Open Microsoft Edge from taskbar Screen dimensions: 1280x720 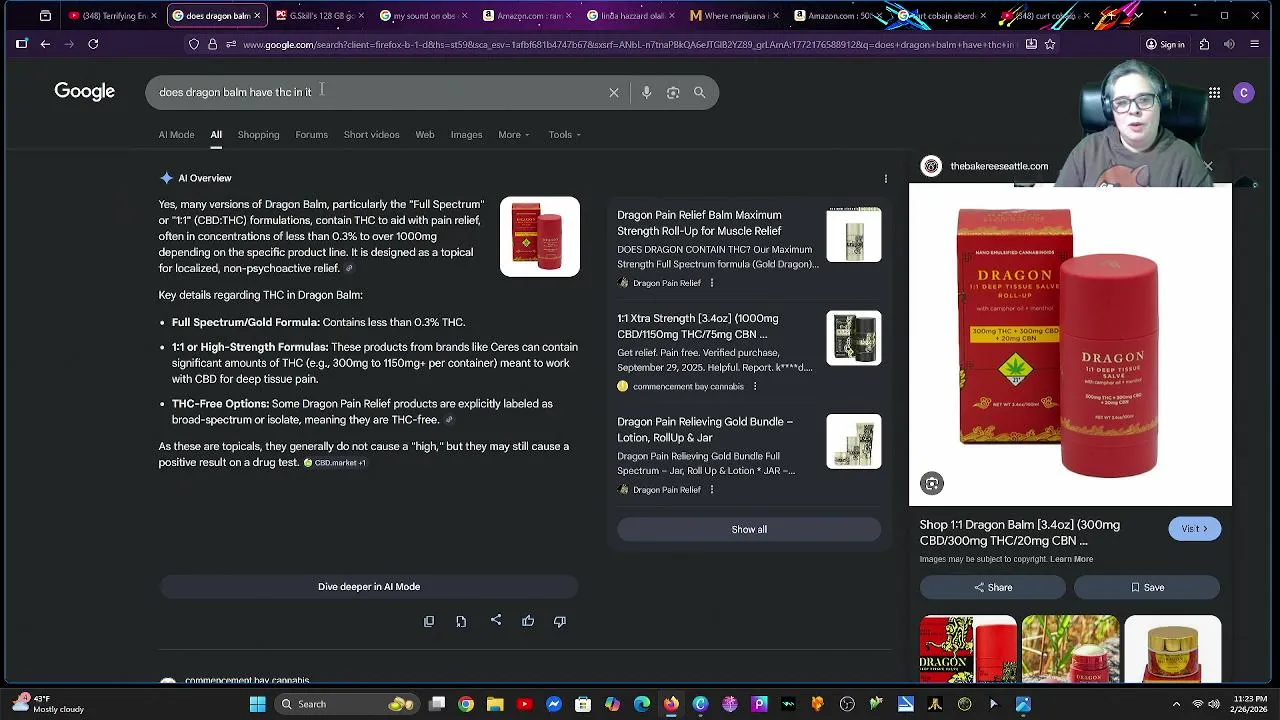[x=642, y=704]
